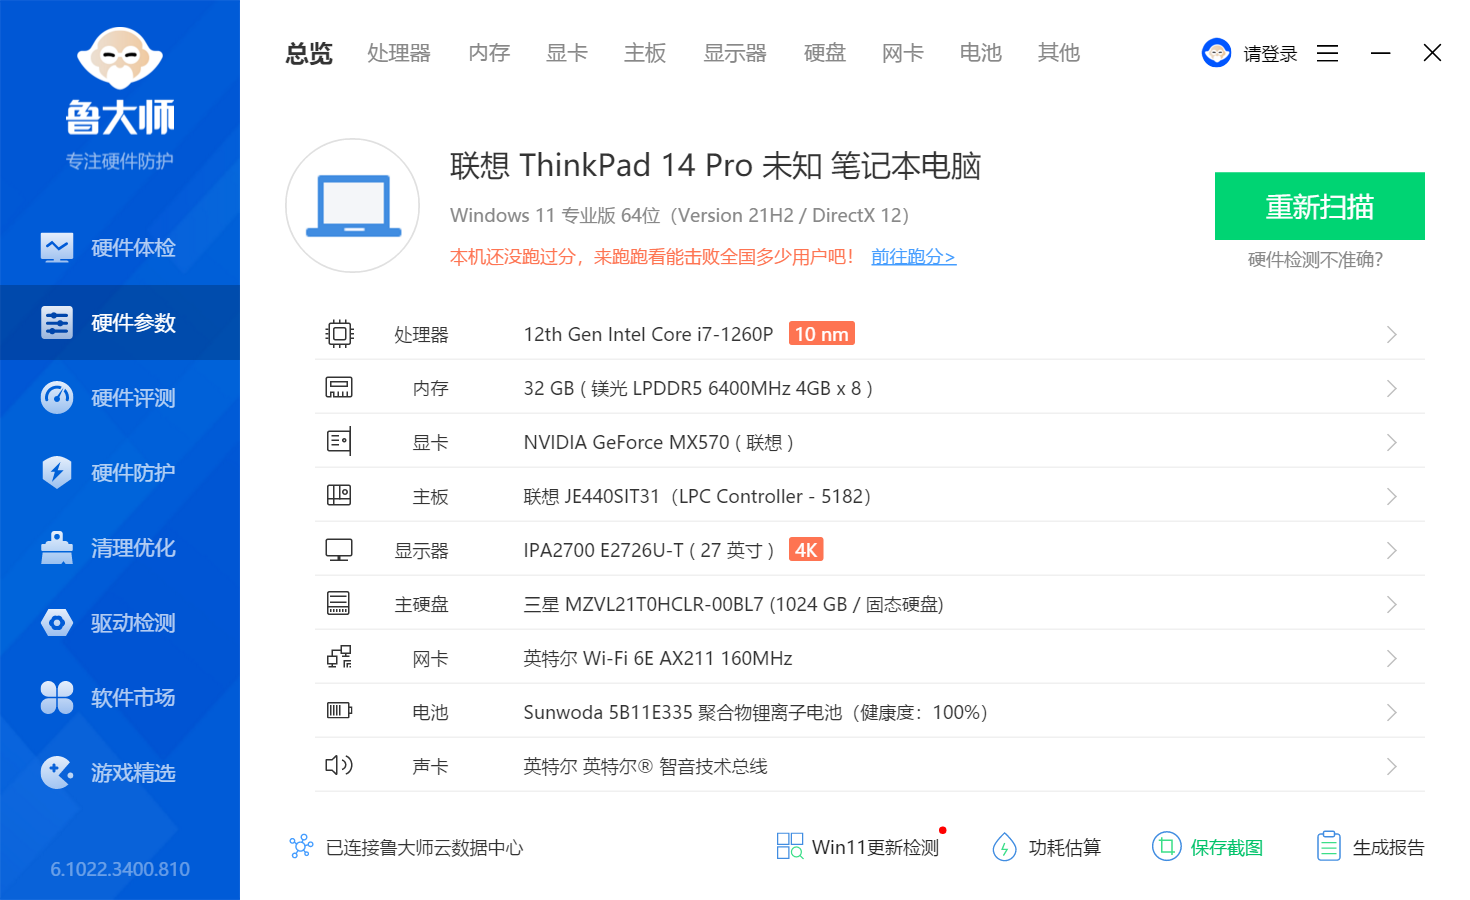The width and height of the screenshot is (1470, 900).
Task: Click the 32 GB 镁光 LPDDR5 memory text
Action: coord(698,388)
